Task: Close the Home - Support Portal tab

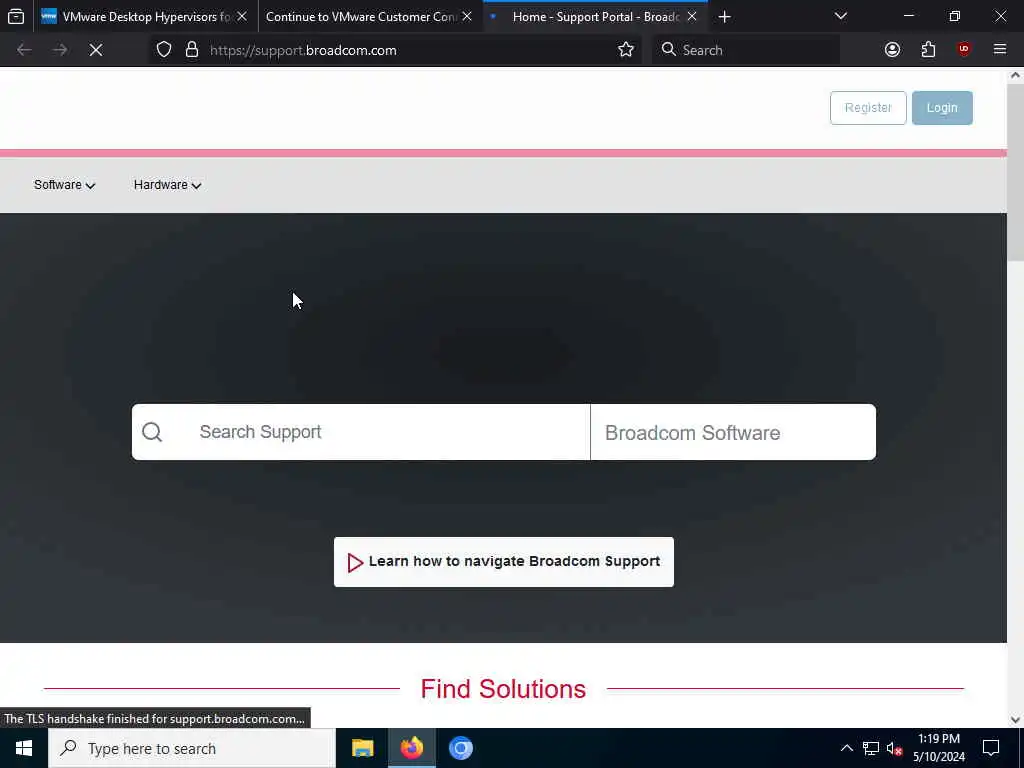Action: [692, 17]
